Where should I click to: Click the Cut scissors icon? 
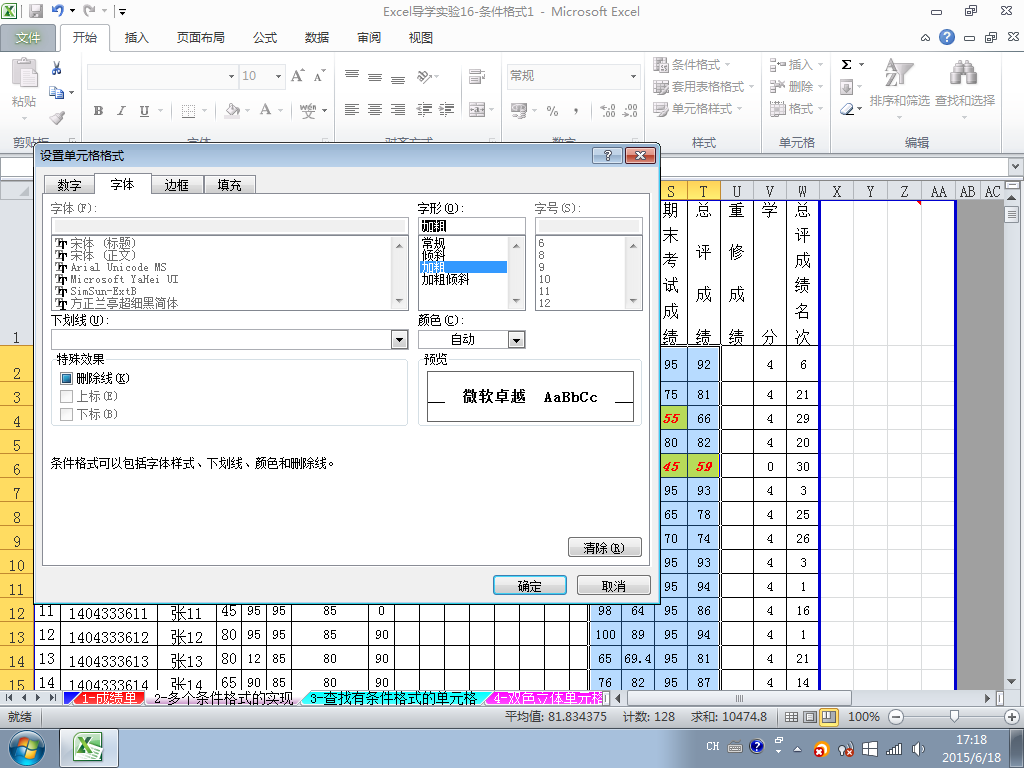pos(56,68)
